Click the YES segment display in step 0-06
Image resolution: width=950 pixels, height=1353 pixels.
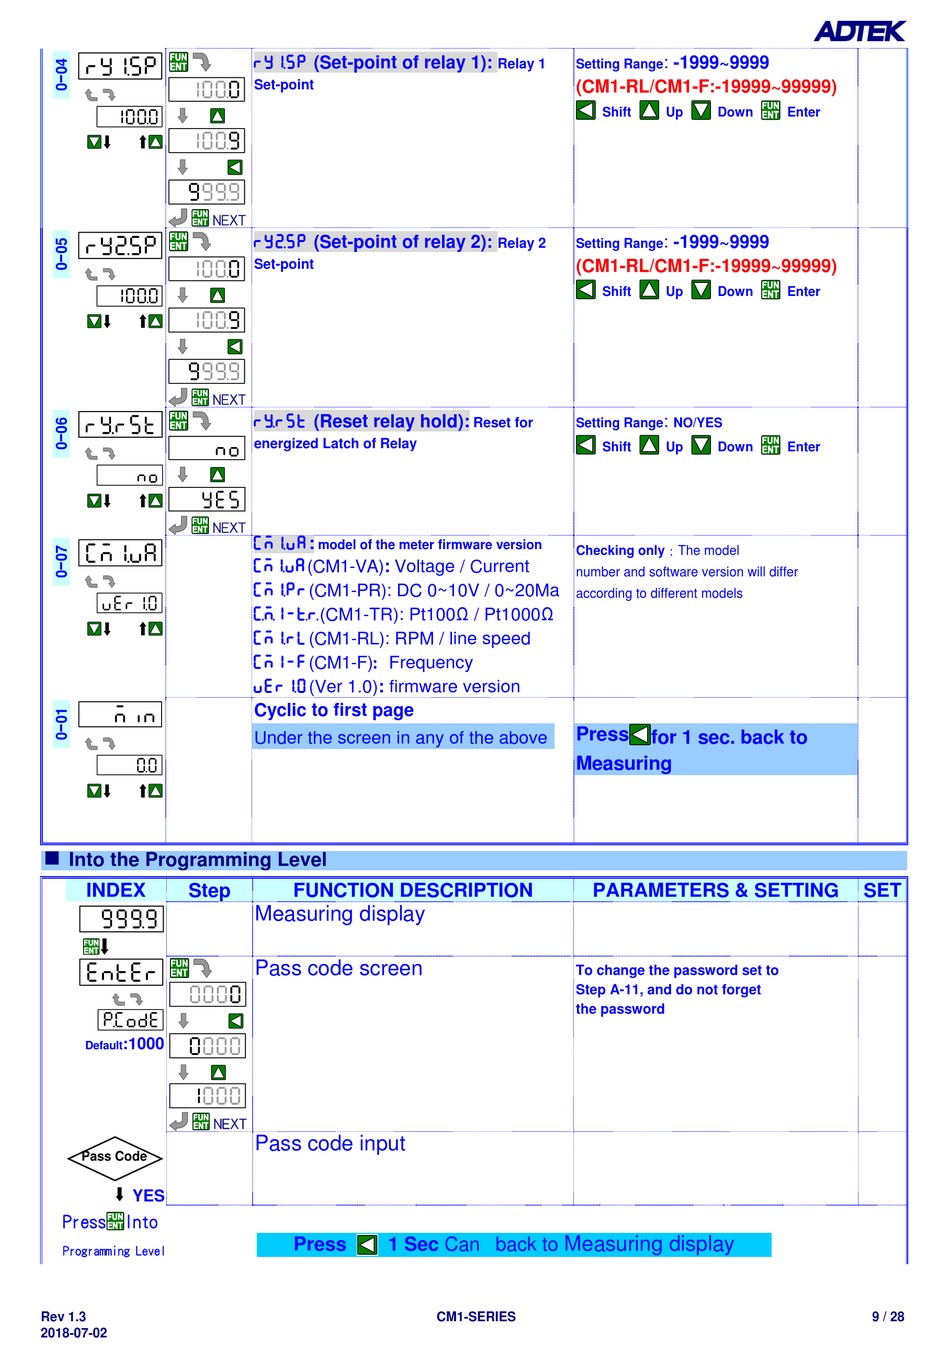(x=207, y=499)
